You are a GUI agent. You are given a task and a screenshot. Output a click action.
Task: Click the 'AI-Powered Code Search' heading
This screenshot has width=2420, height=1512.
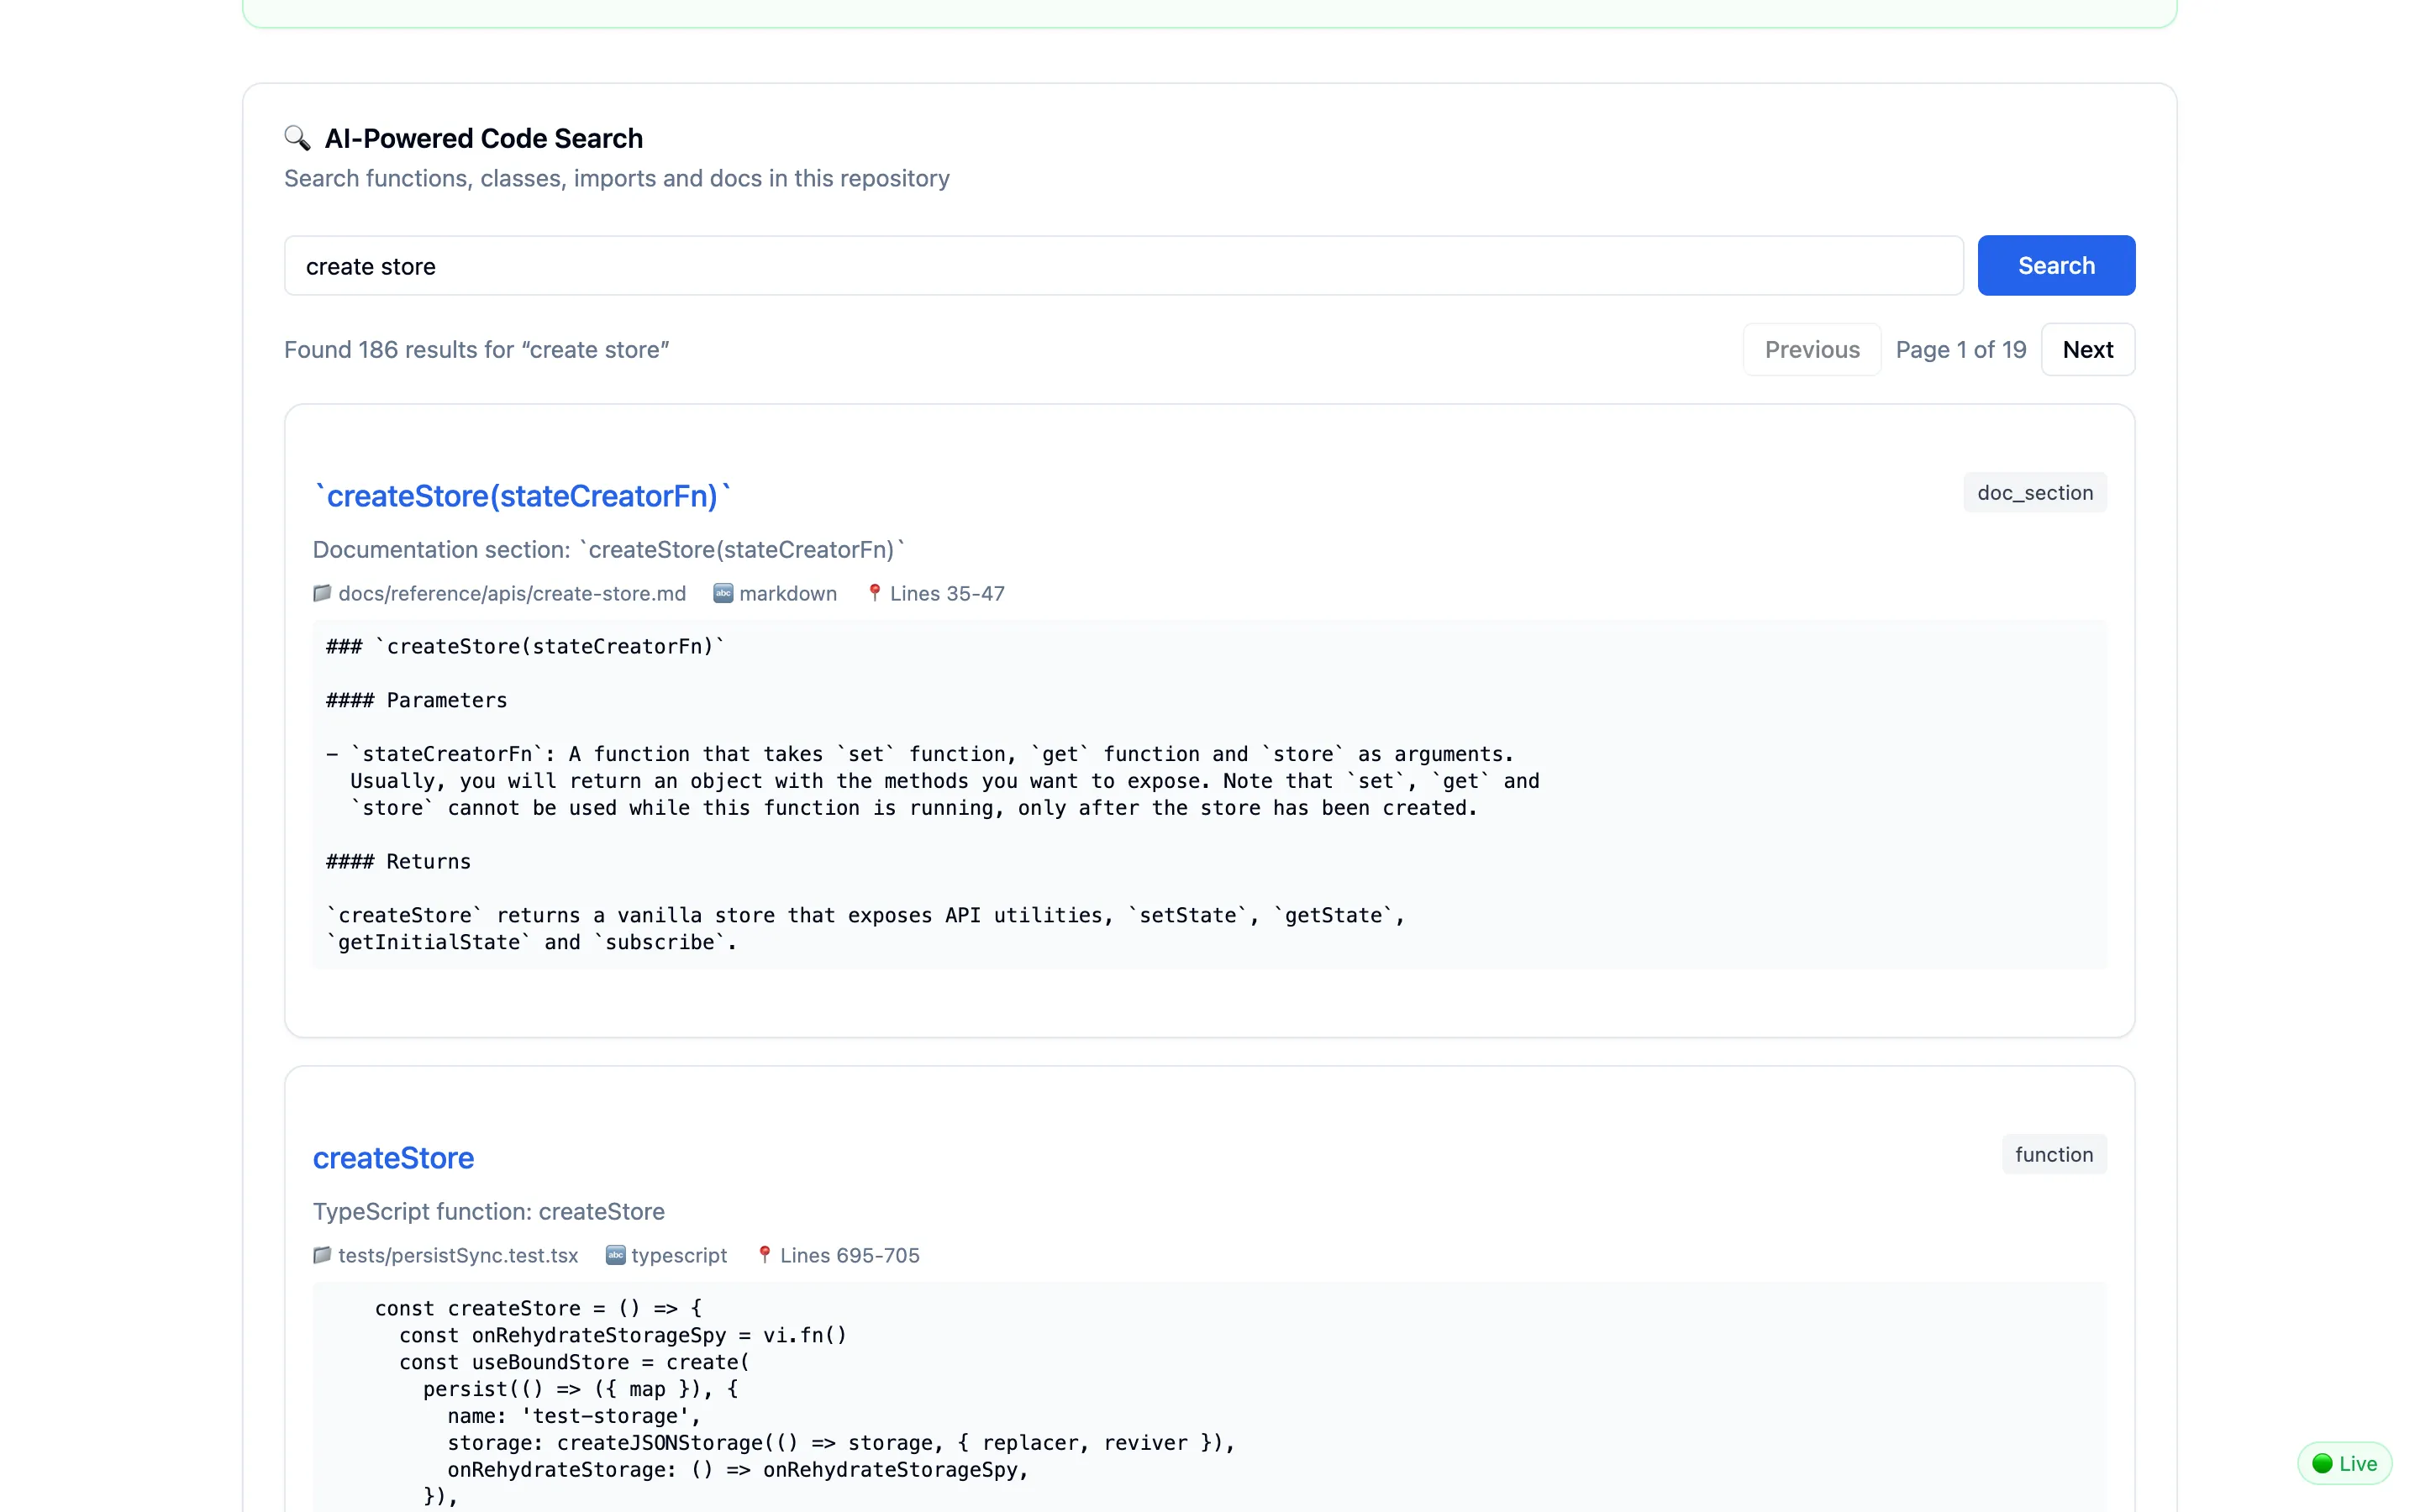click(x=484, y=138)
